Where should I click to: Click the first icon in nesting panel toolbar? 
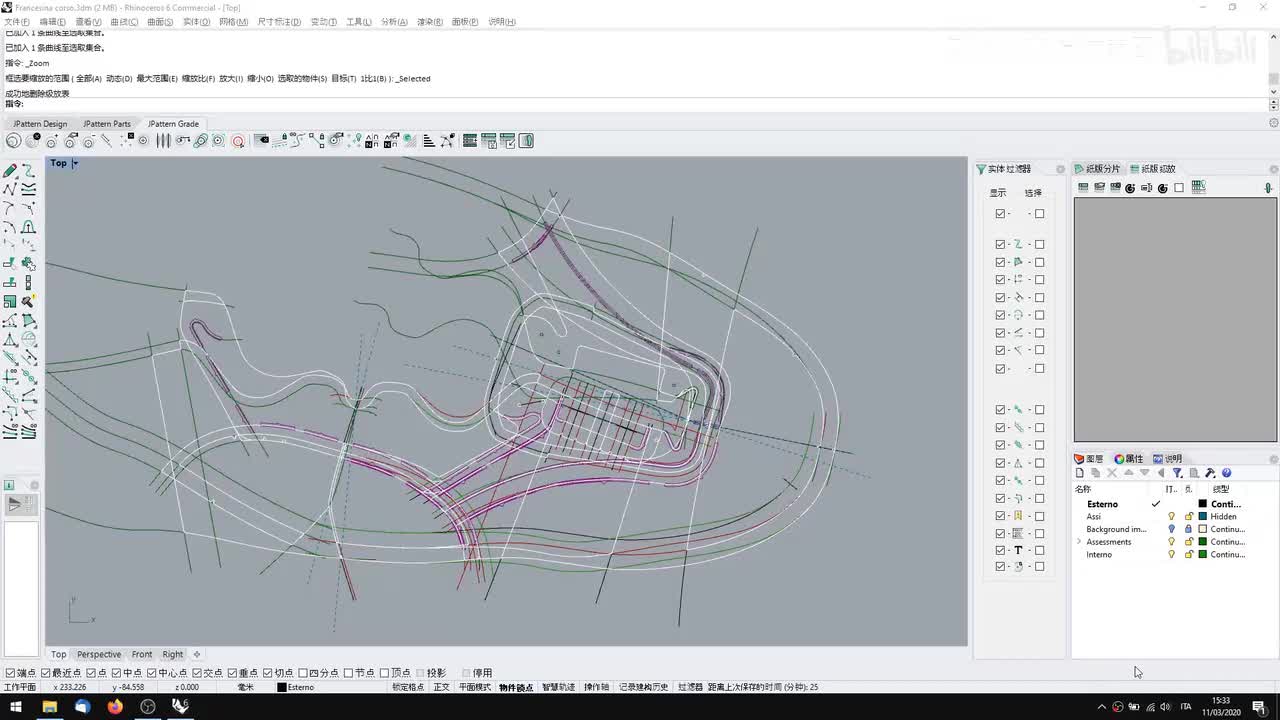pos(1083,187)
